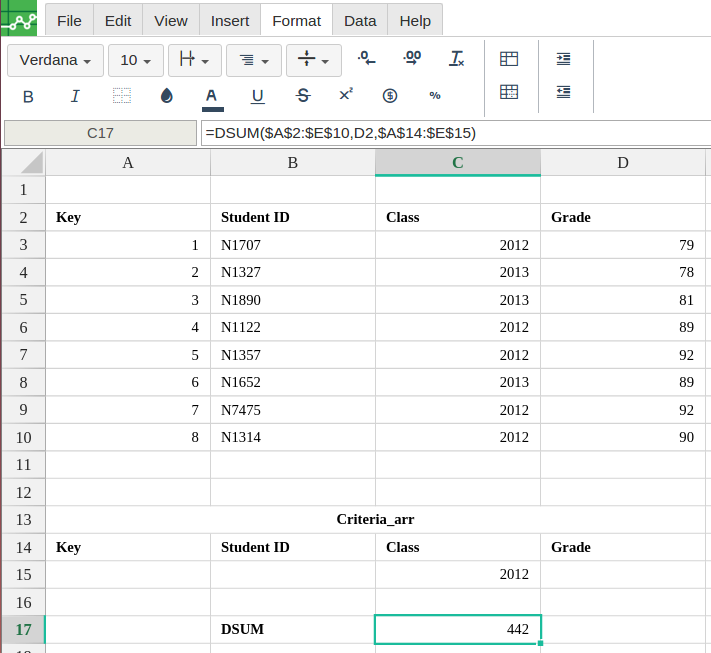Screen dimensions: 711x653
Task: Increase decimal places
Action: (412, 59)
